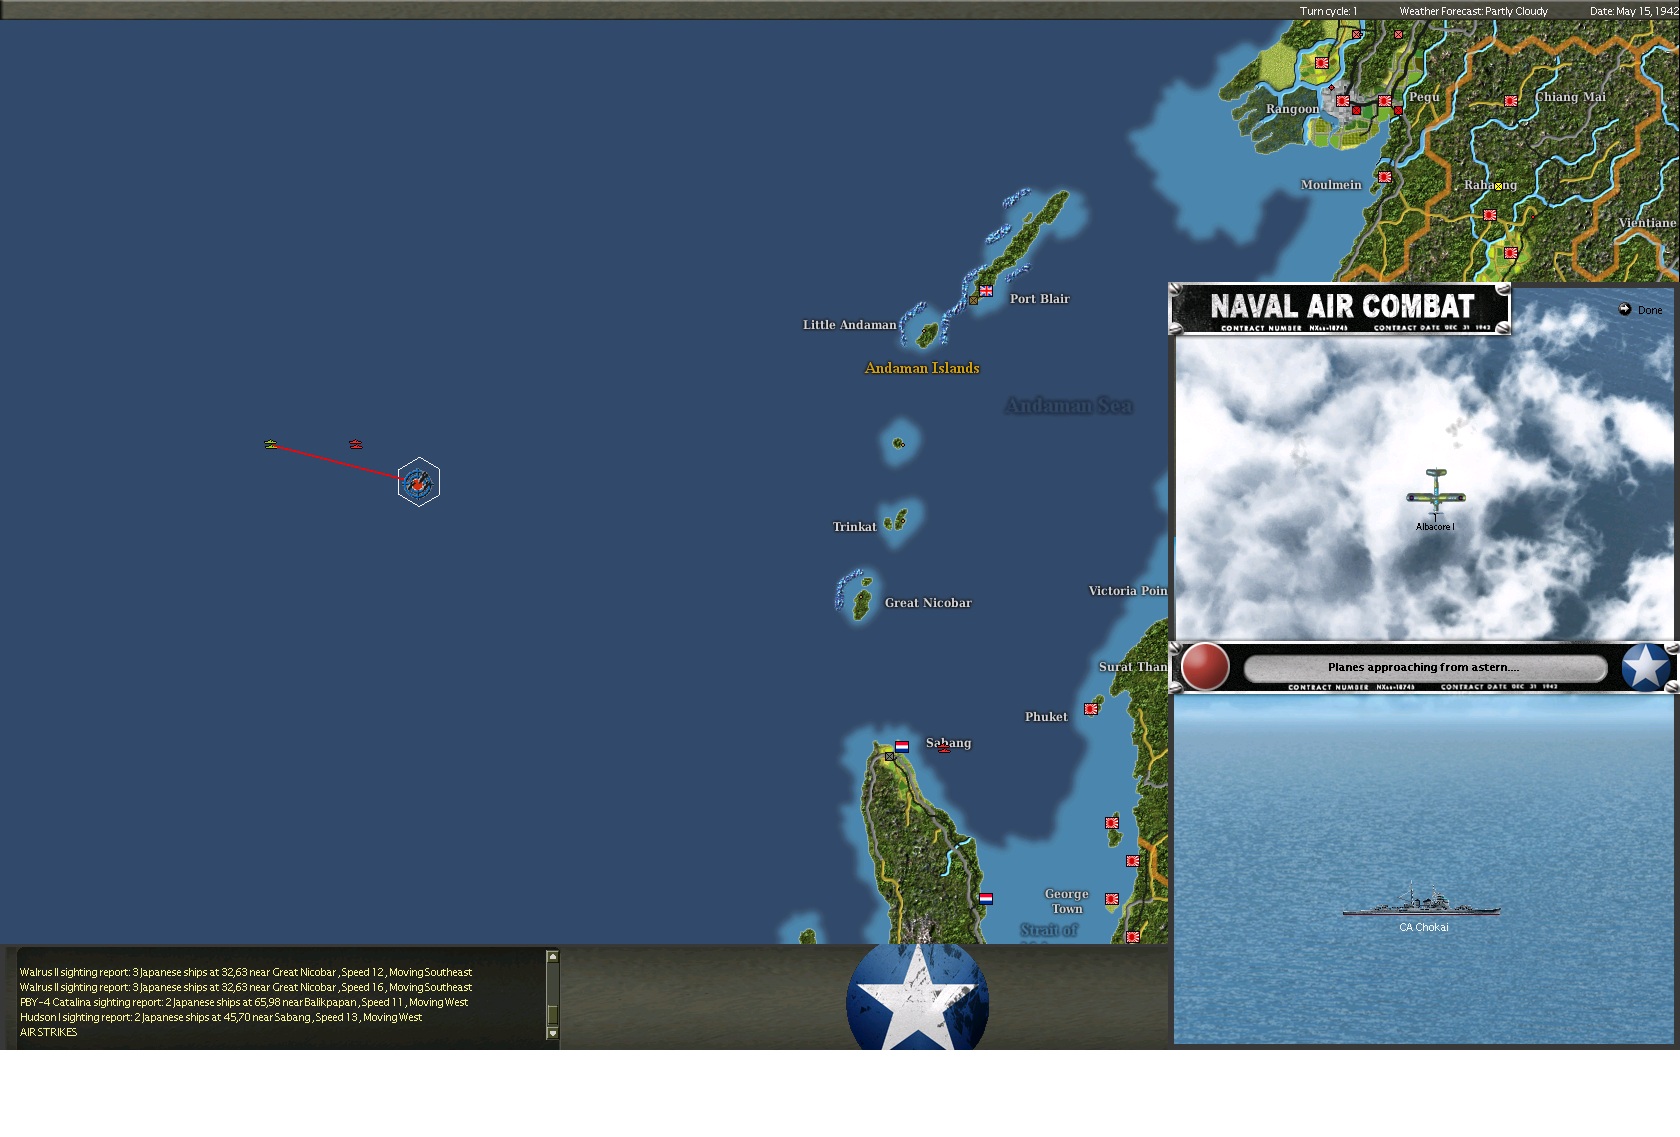Click the brown marker beside Port Blair's flag

coord(974,300)
